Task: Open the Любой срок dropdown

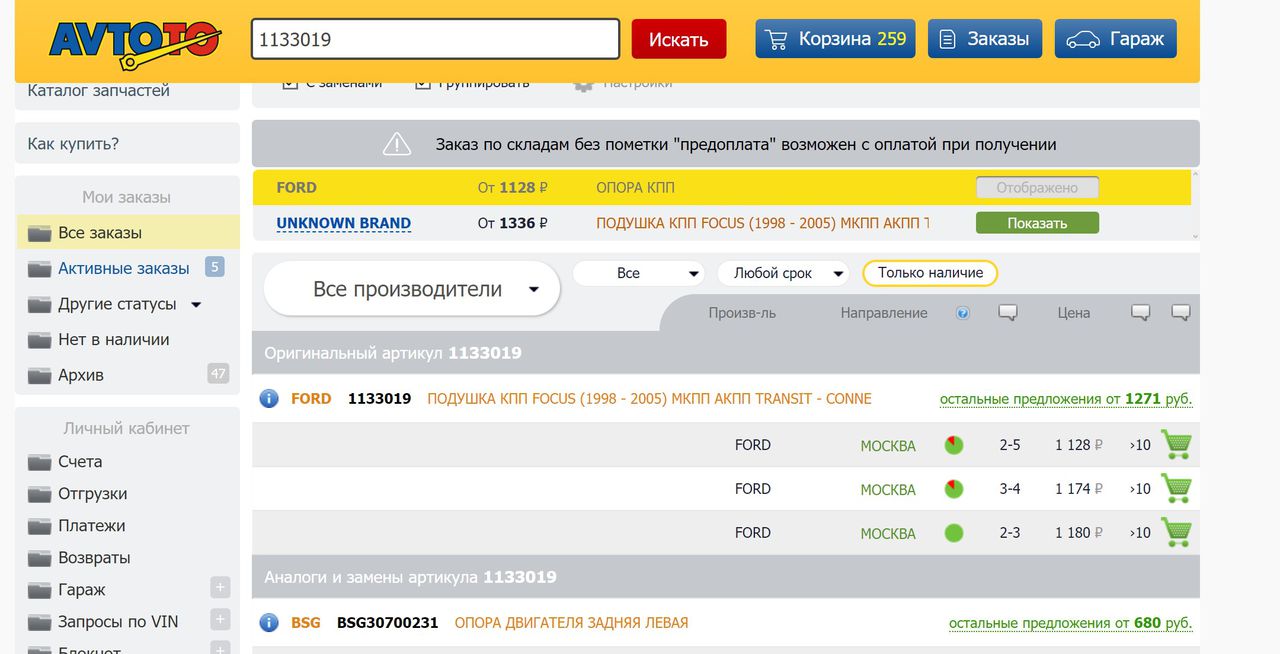Action: point(783,273)
